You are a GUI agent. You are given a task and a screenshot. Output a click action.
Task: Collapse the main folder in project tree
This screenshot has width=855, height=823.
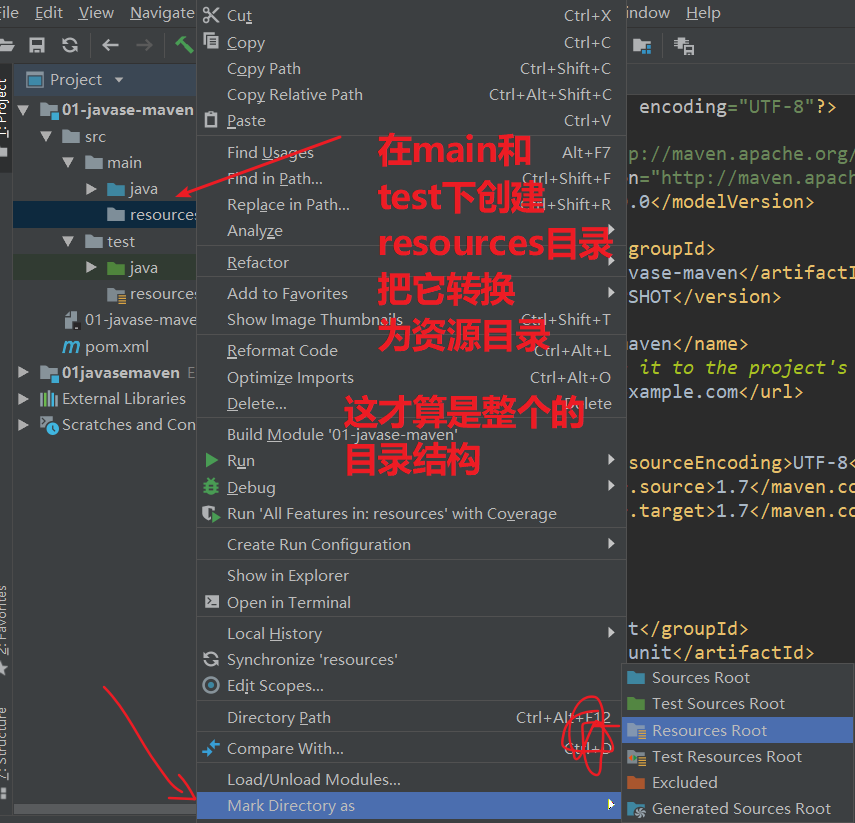pos(68,162)
